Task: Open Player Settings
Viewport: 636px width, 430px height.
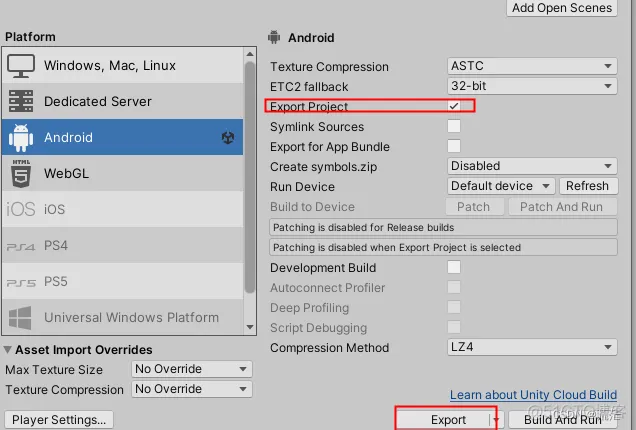Action: [59, 420]
